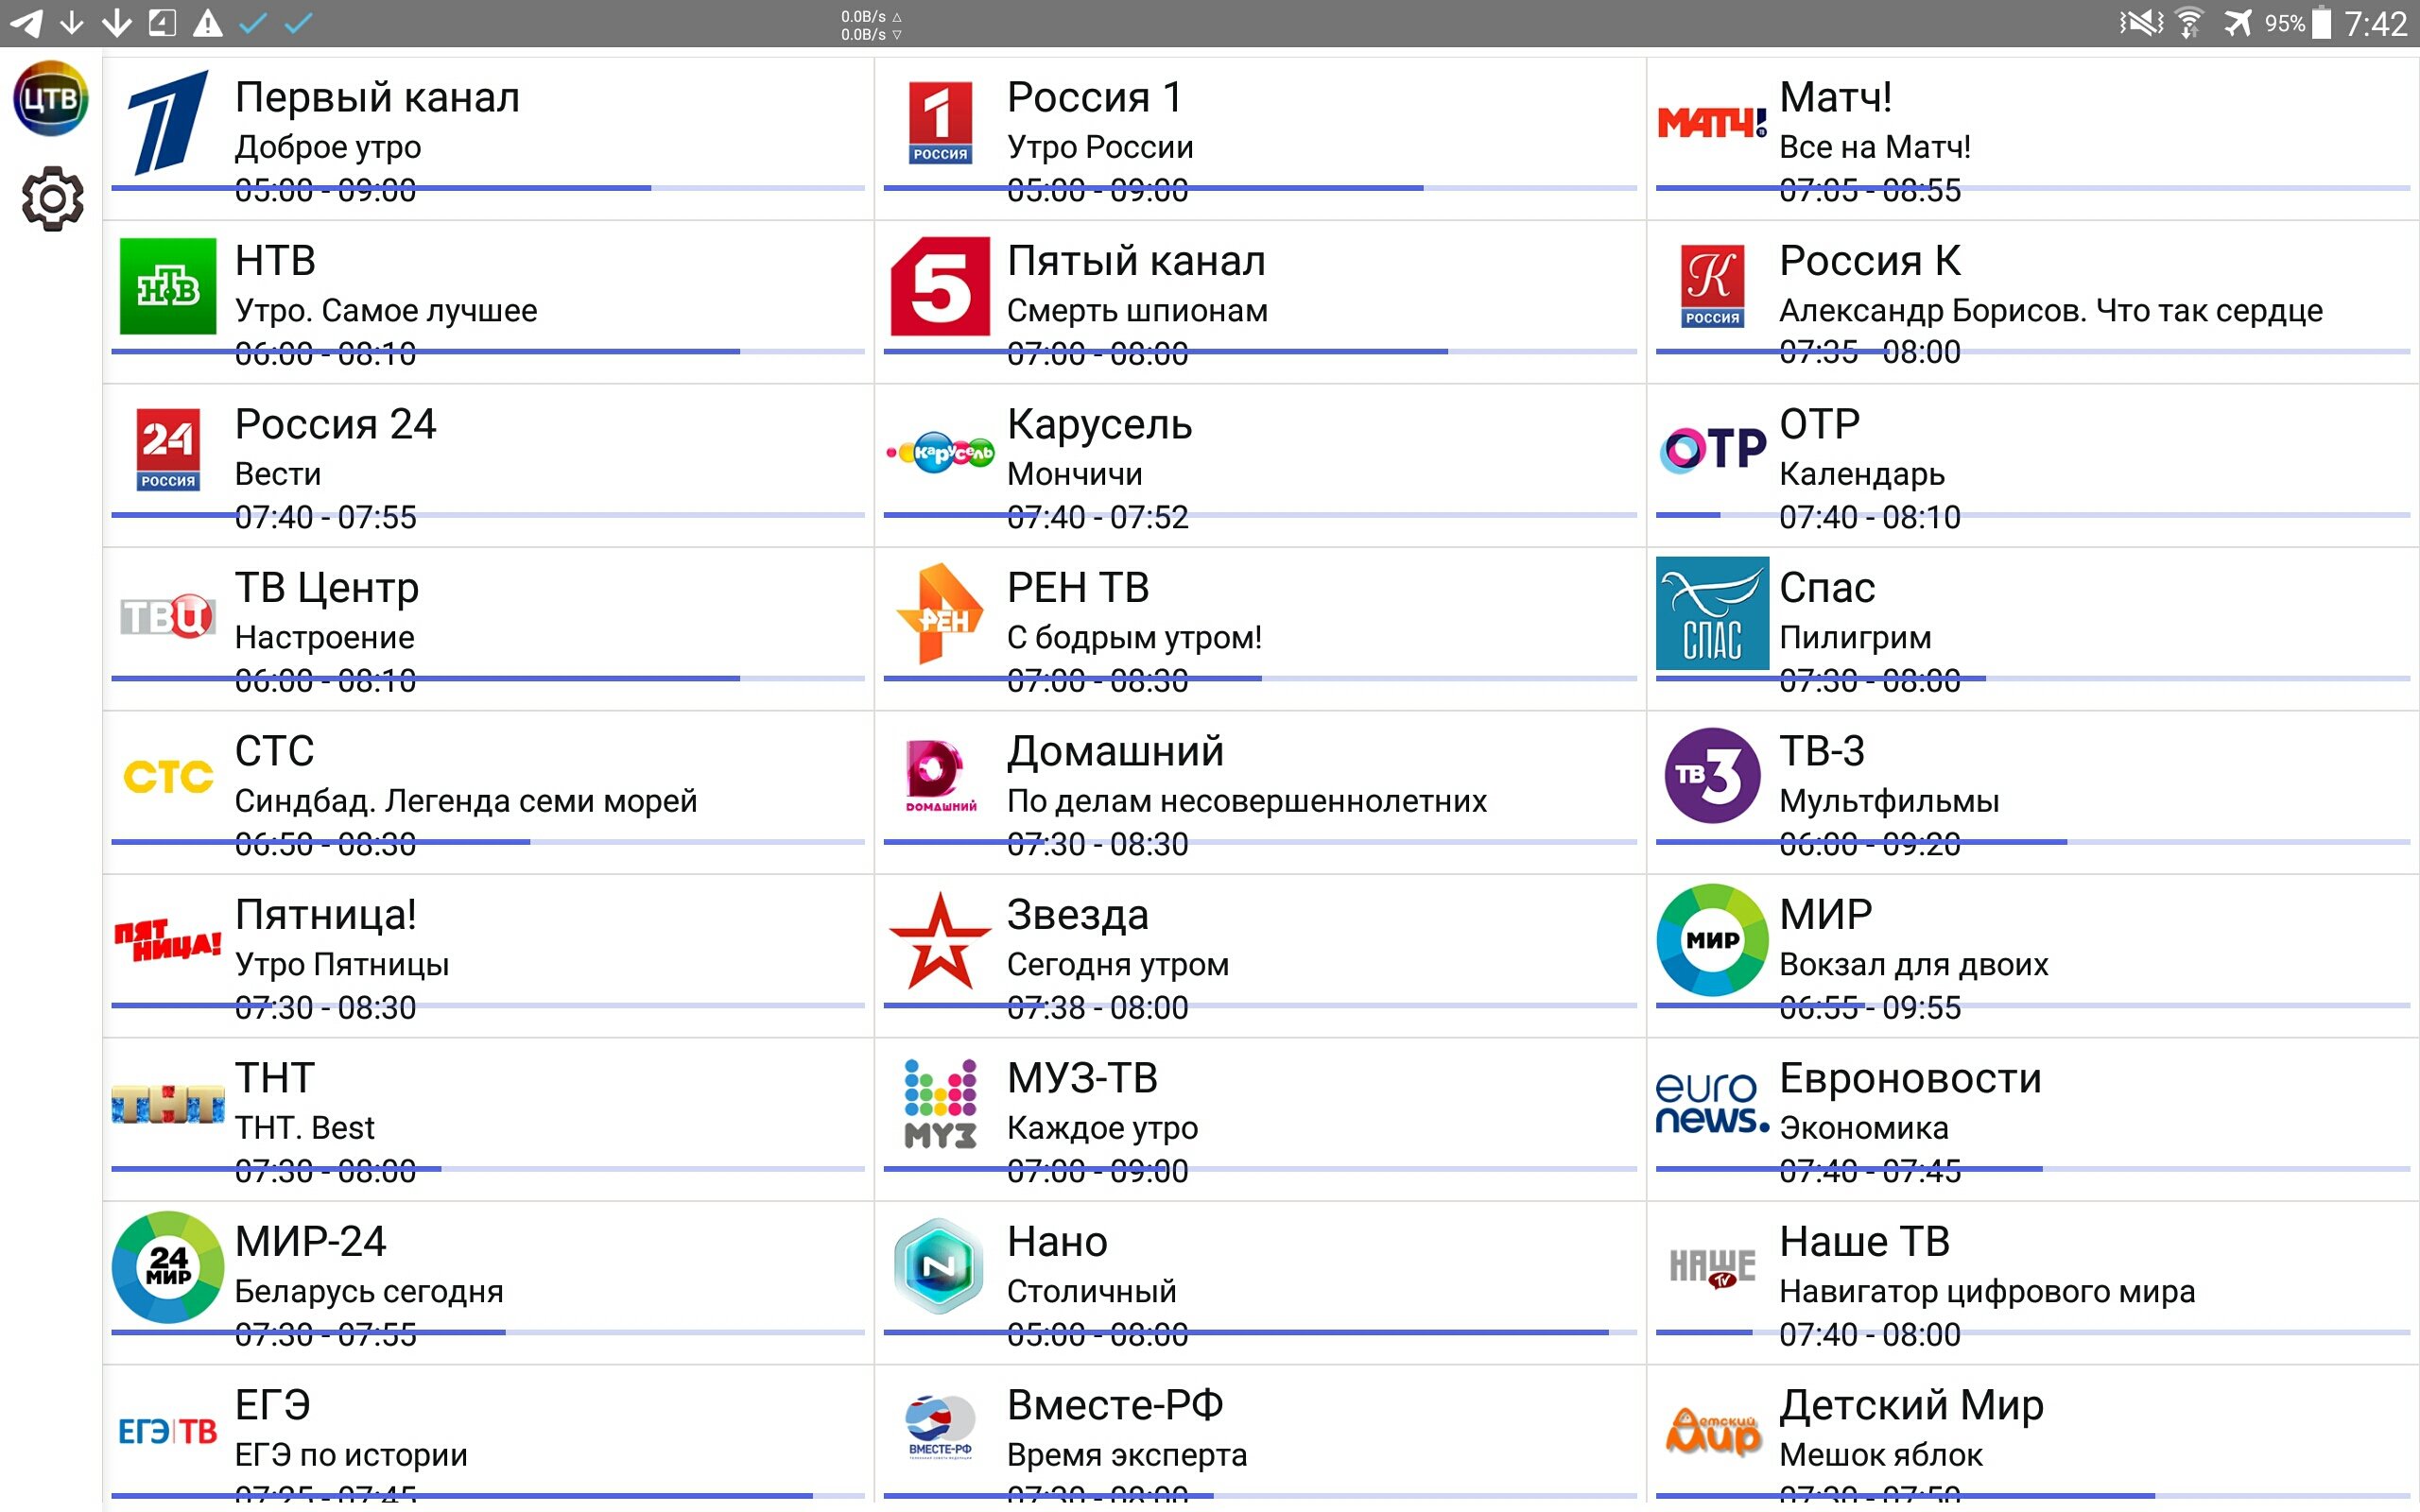2420x1512 pixels.
Task: Select program 'Александр Борисов. Что так сердце'
Action: pos(2051,311)
